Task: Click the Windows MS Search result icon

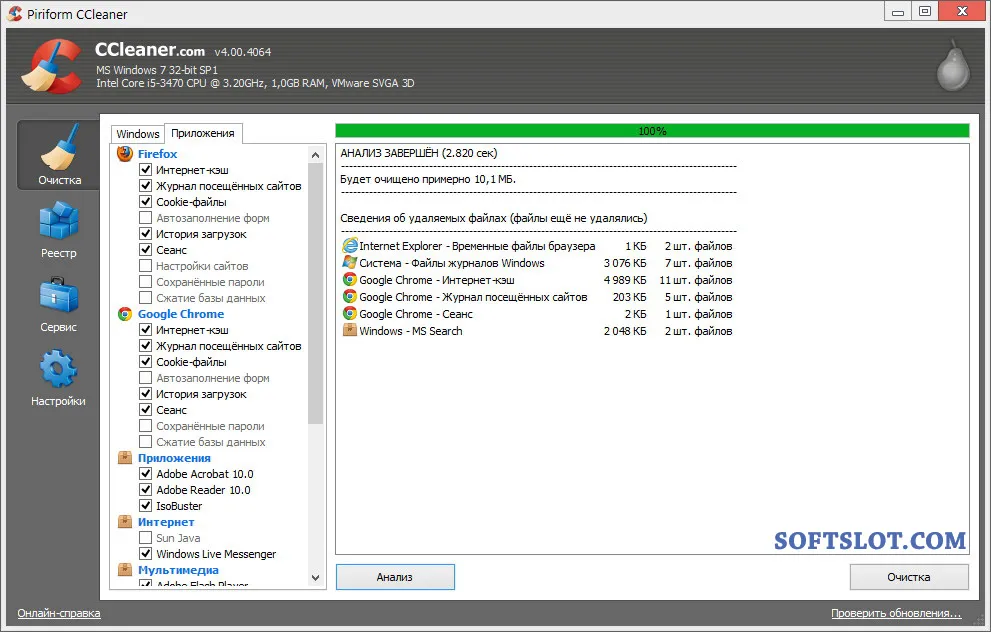Action: tap(350, 331)
